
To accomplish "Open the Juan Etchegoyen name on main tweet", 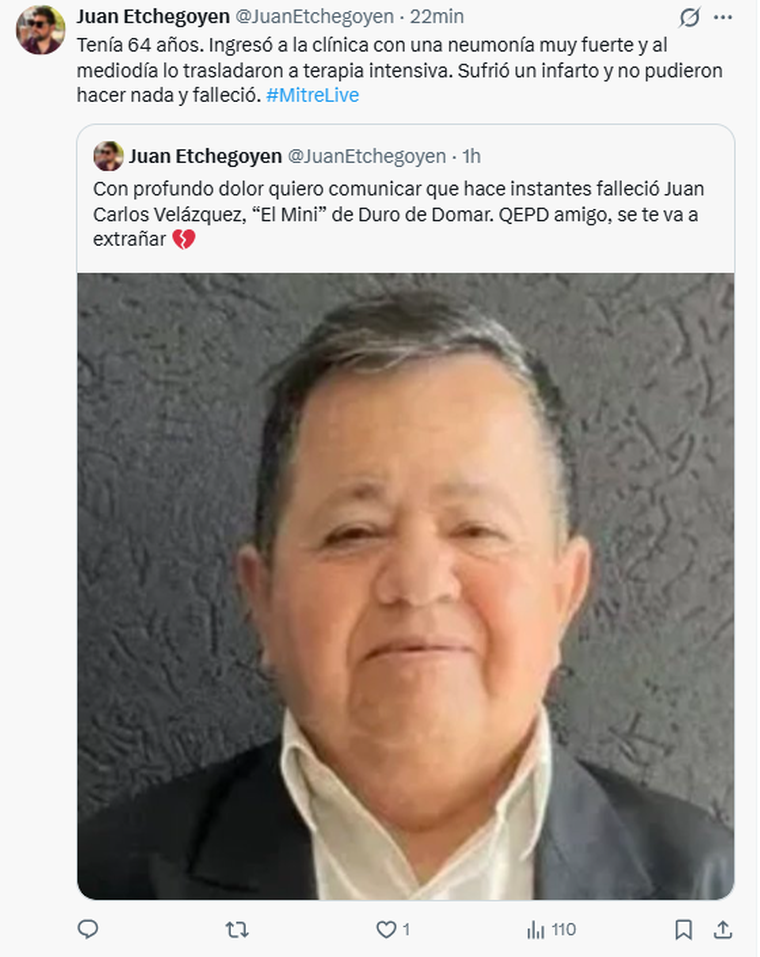I will coord(153,16).
